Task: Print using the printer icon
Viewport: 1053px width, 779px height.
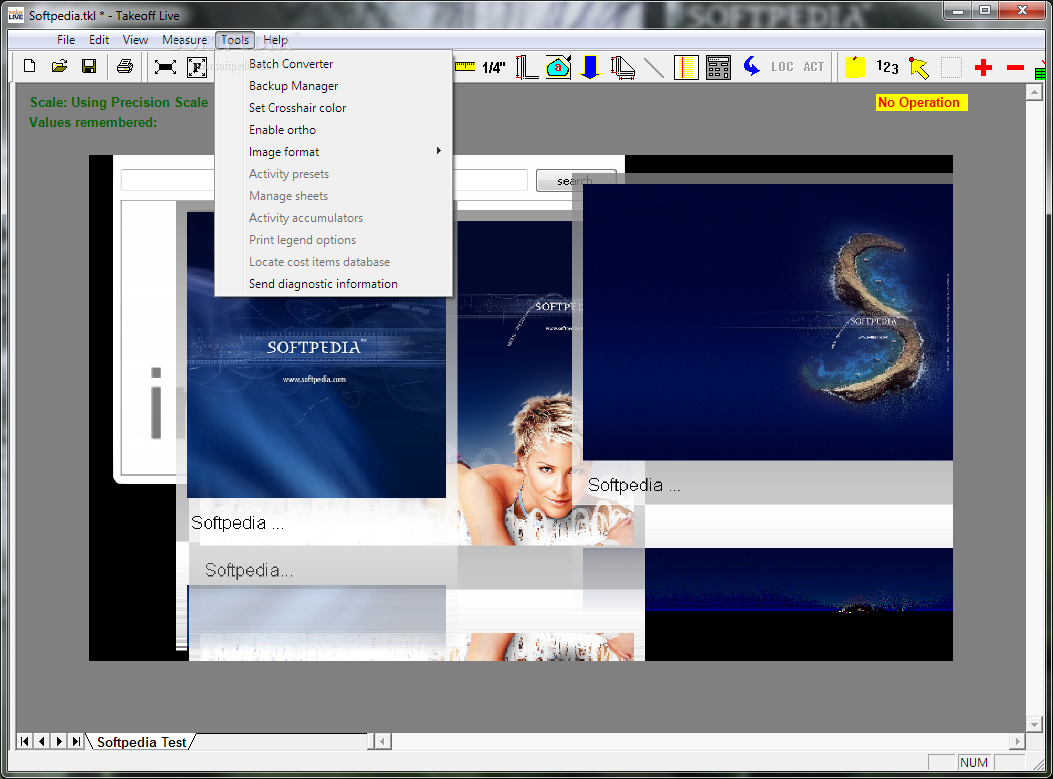Action: click(125, 66)
